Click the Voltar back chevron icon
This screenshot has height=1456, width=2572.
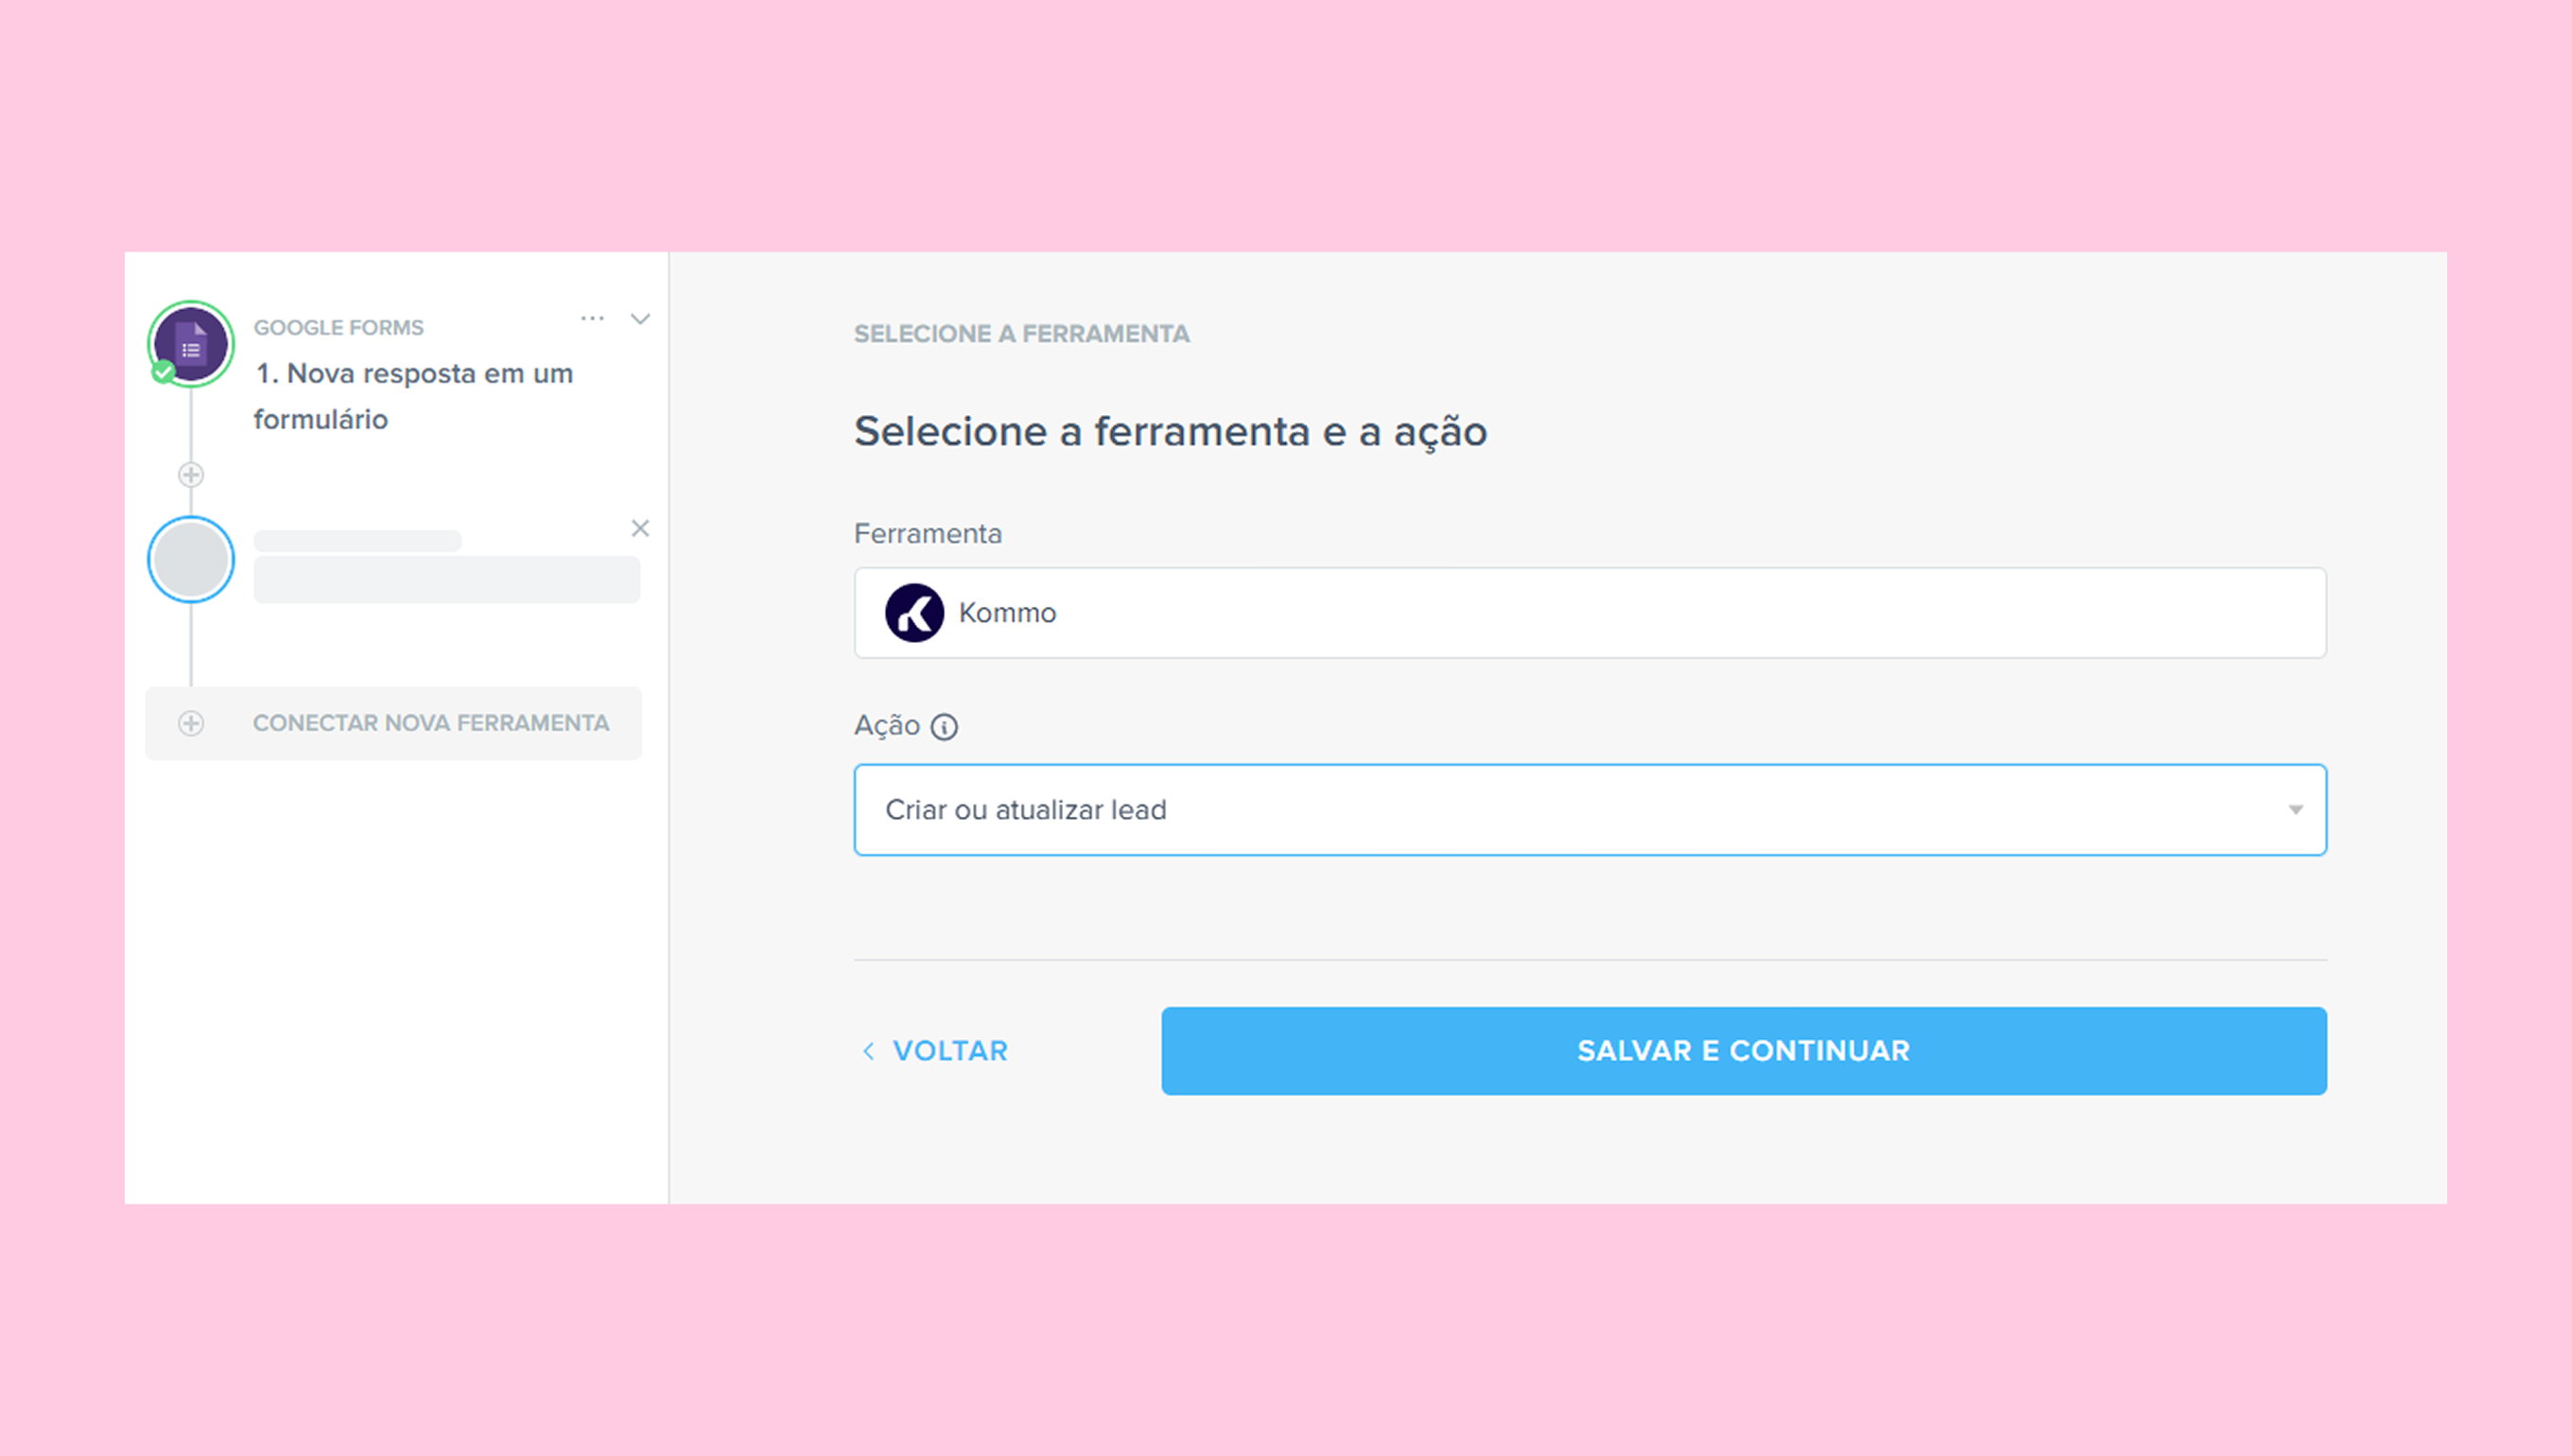point(868,1051)
